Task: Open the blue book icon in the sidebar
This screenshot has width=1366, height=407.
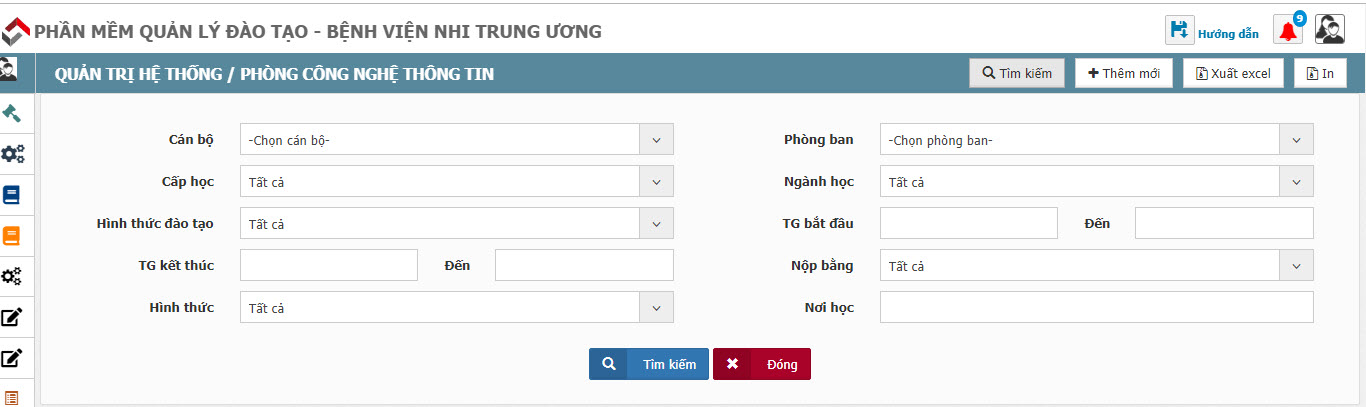Action: (x=12, y=195)
